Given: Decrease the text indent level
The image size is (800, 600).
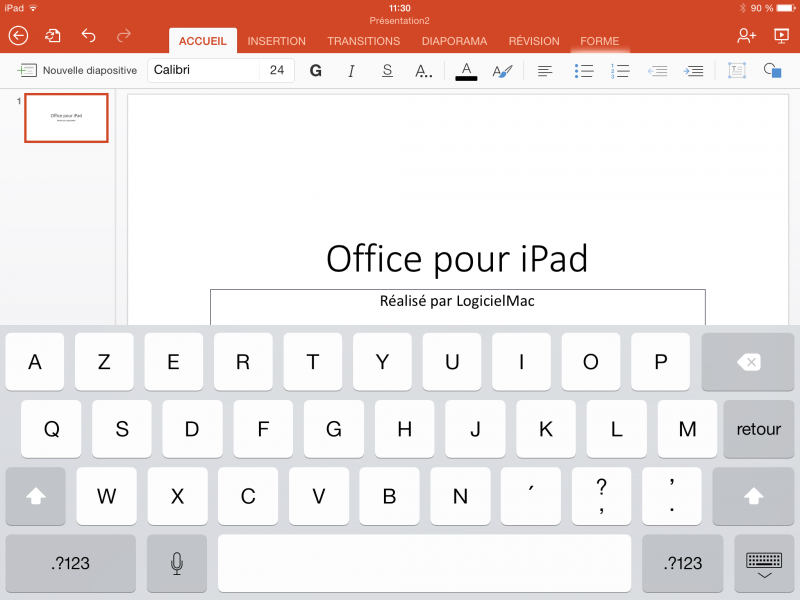Looking at the screenshot, I should tap(658, 70).
